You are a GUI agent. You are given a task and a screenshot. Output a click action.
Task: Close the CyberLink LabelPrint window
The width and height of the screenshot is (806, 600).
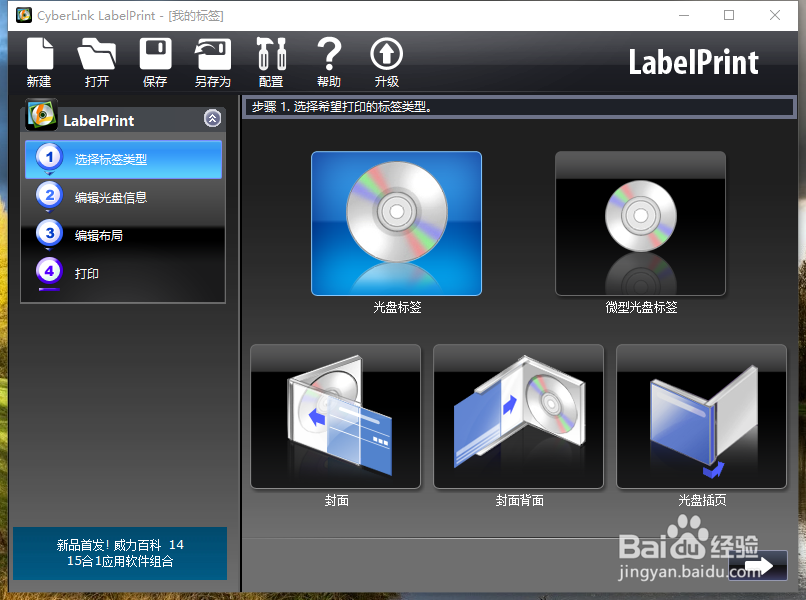coord(775,15)
